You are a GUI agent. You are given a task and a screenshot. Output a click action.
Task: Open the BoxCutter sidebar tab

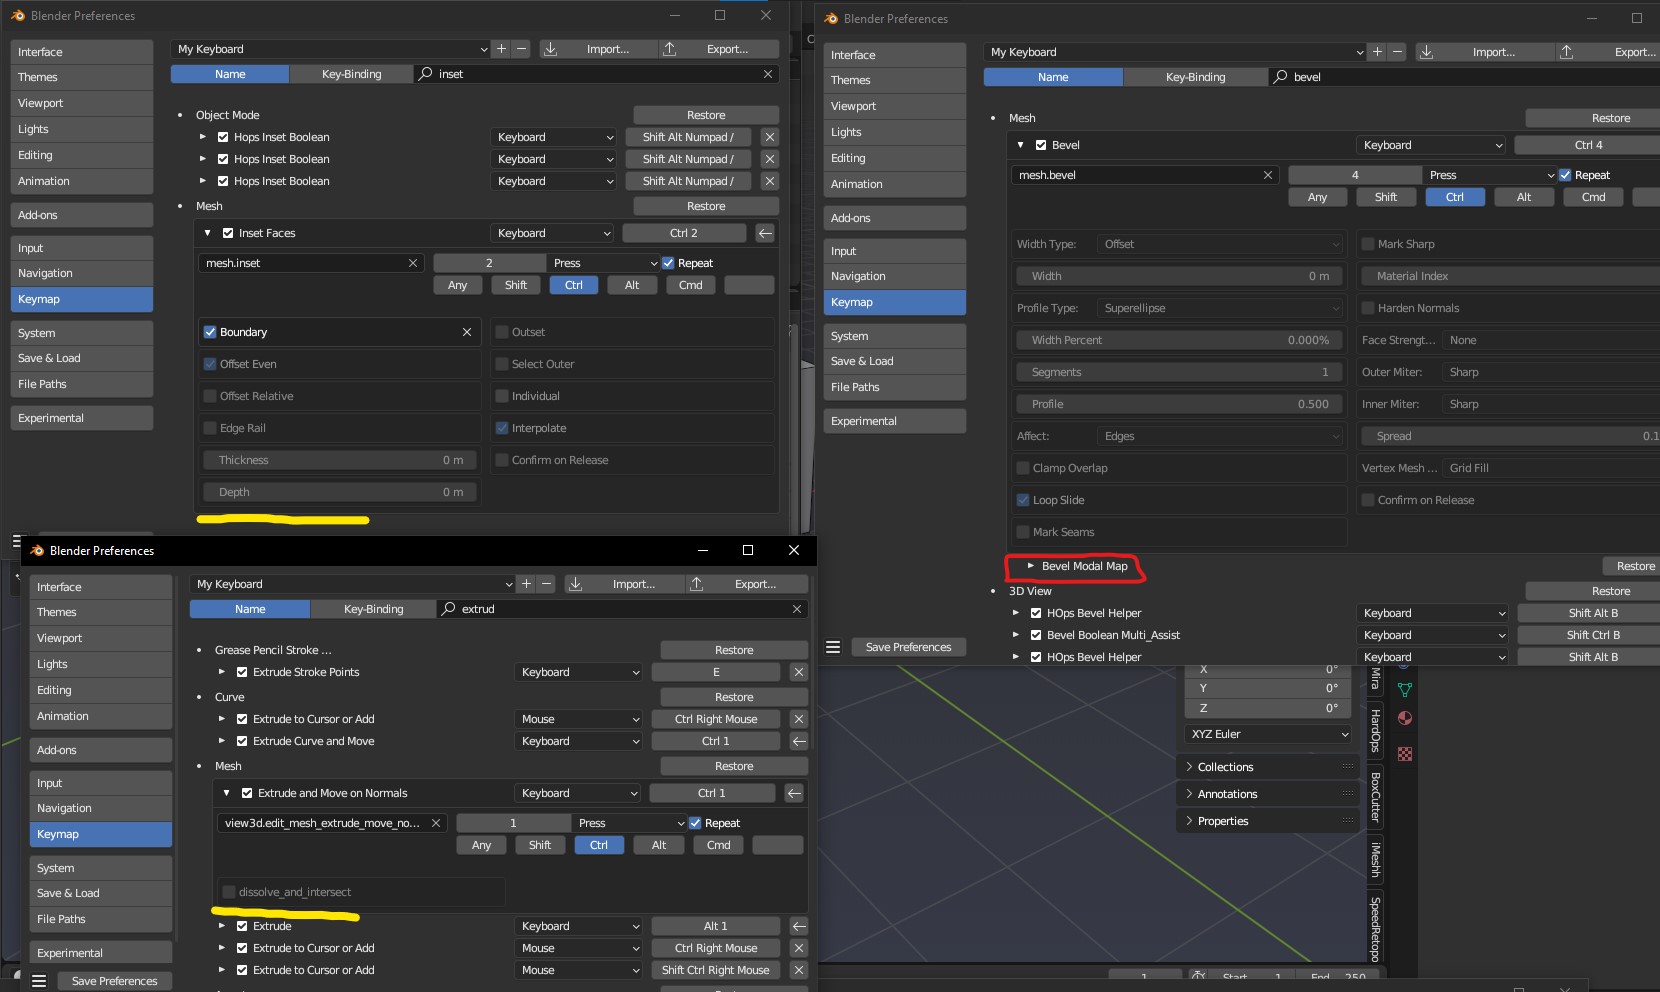click(x=1376, y=797)
